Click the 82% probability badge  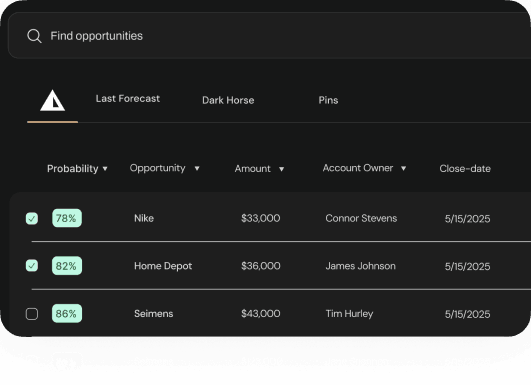[x=67, y=266]
